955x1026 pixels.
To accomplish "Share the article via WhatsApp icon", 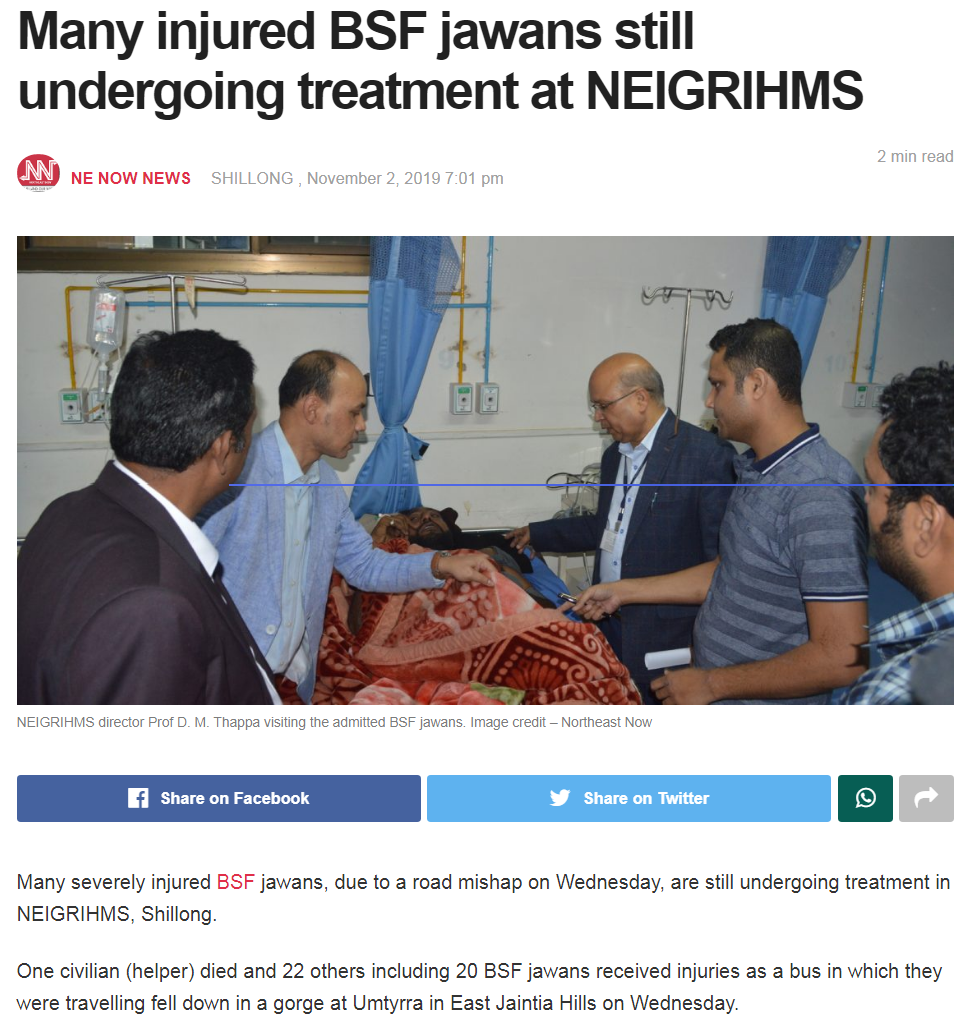I will (x=865, y=798).
